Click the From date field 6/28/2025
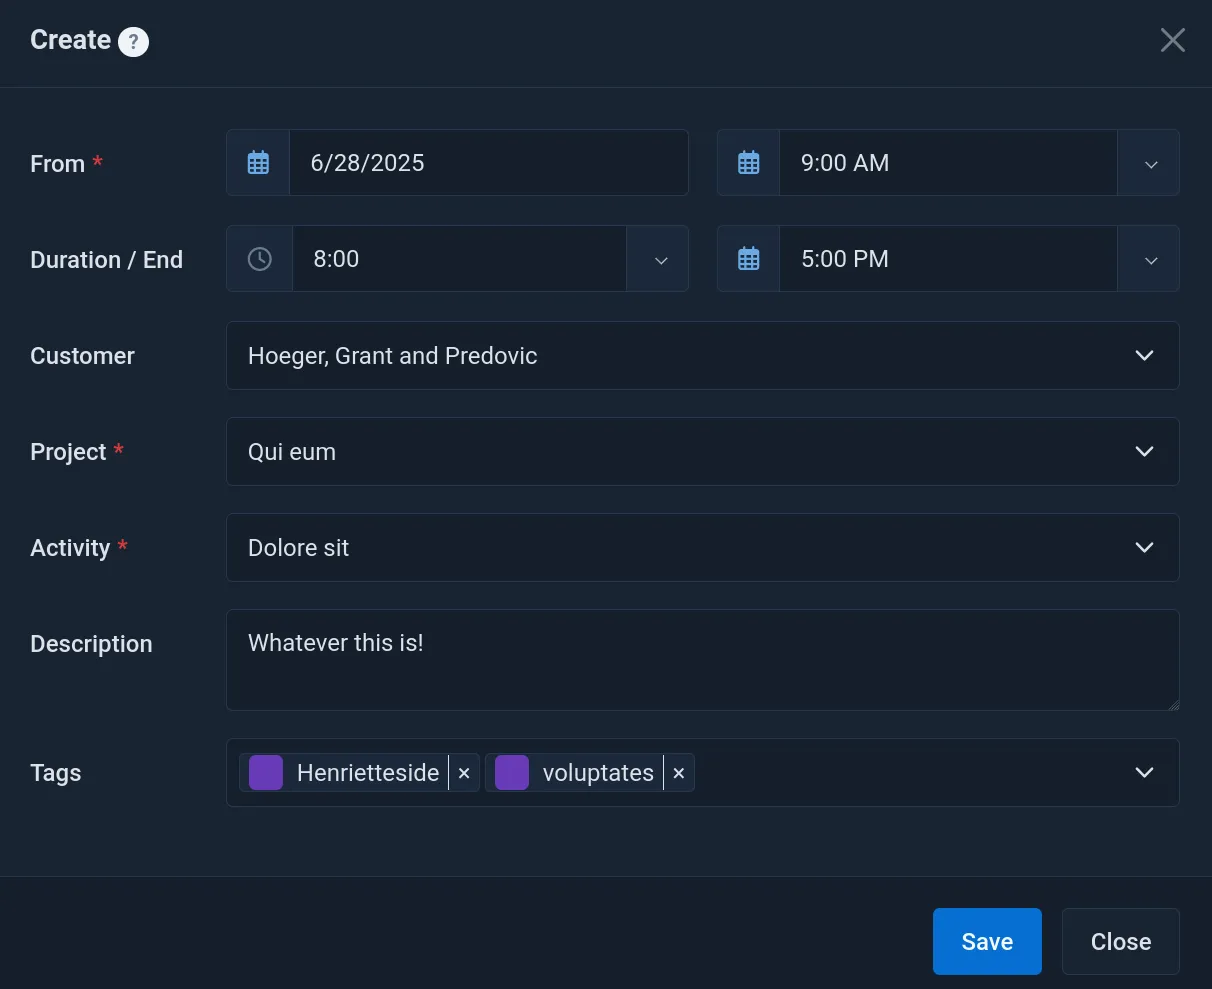Image resolution: width=1212 pixels, height=989 pixels. click(487, 163)
